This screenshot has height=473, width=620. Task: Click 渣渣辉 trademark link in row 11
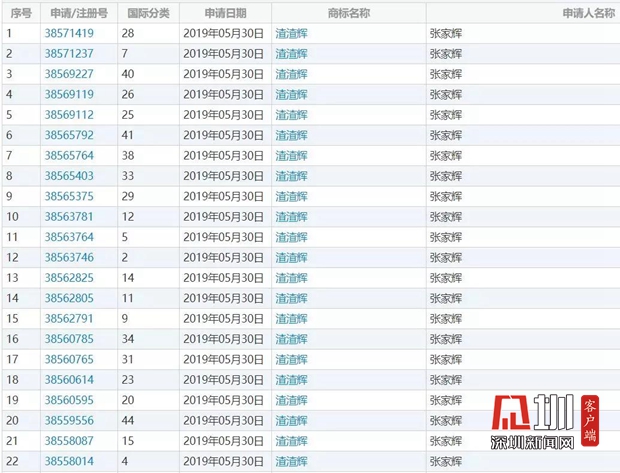tap(291, 237)
